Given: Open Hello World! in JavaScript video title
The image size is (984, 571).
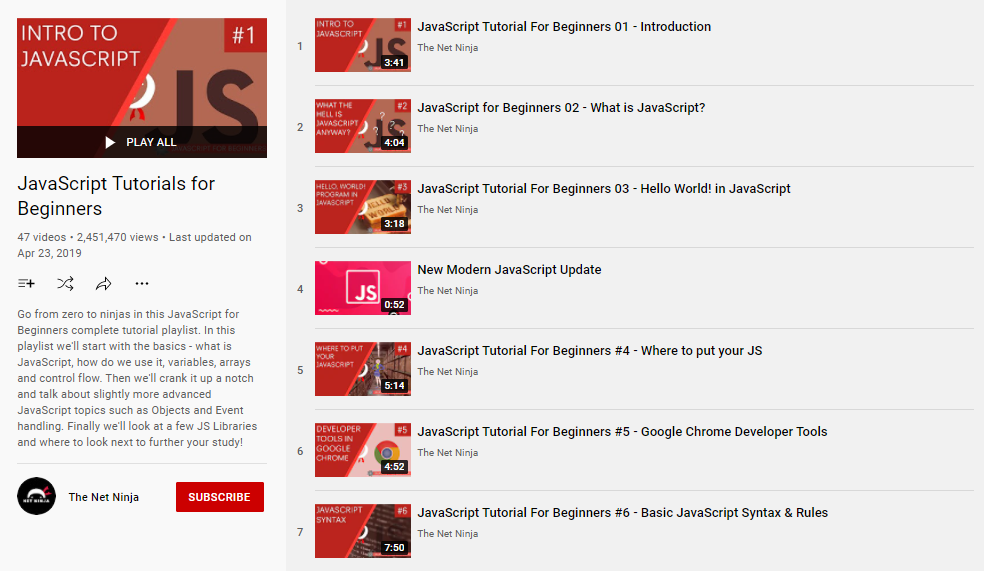Looking at the screenshot, I should [x=604, y=188].
